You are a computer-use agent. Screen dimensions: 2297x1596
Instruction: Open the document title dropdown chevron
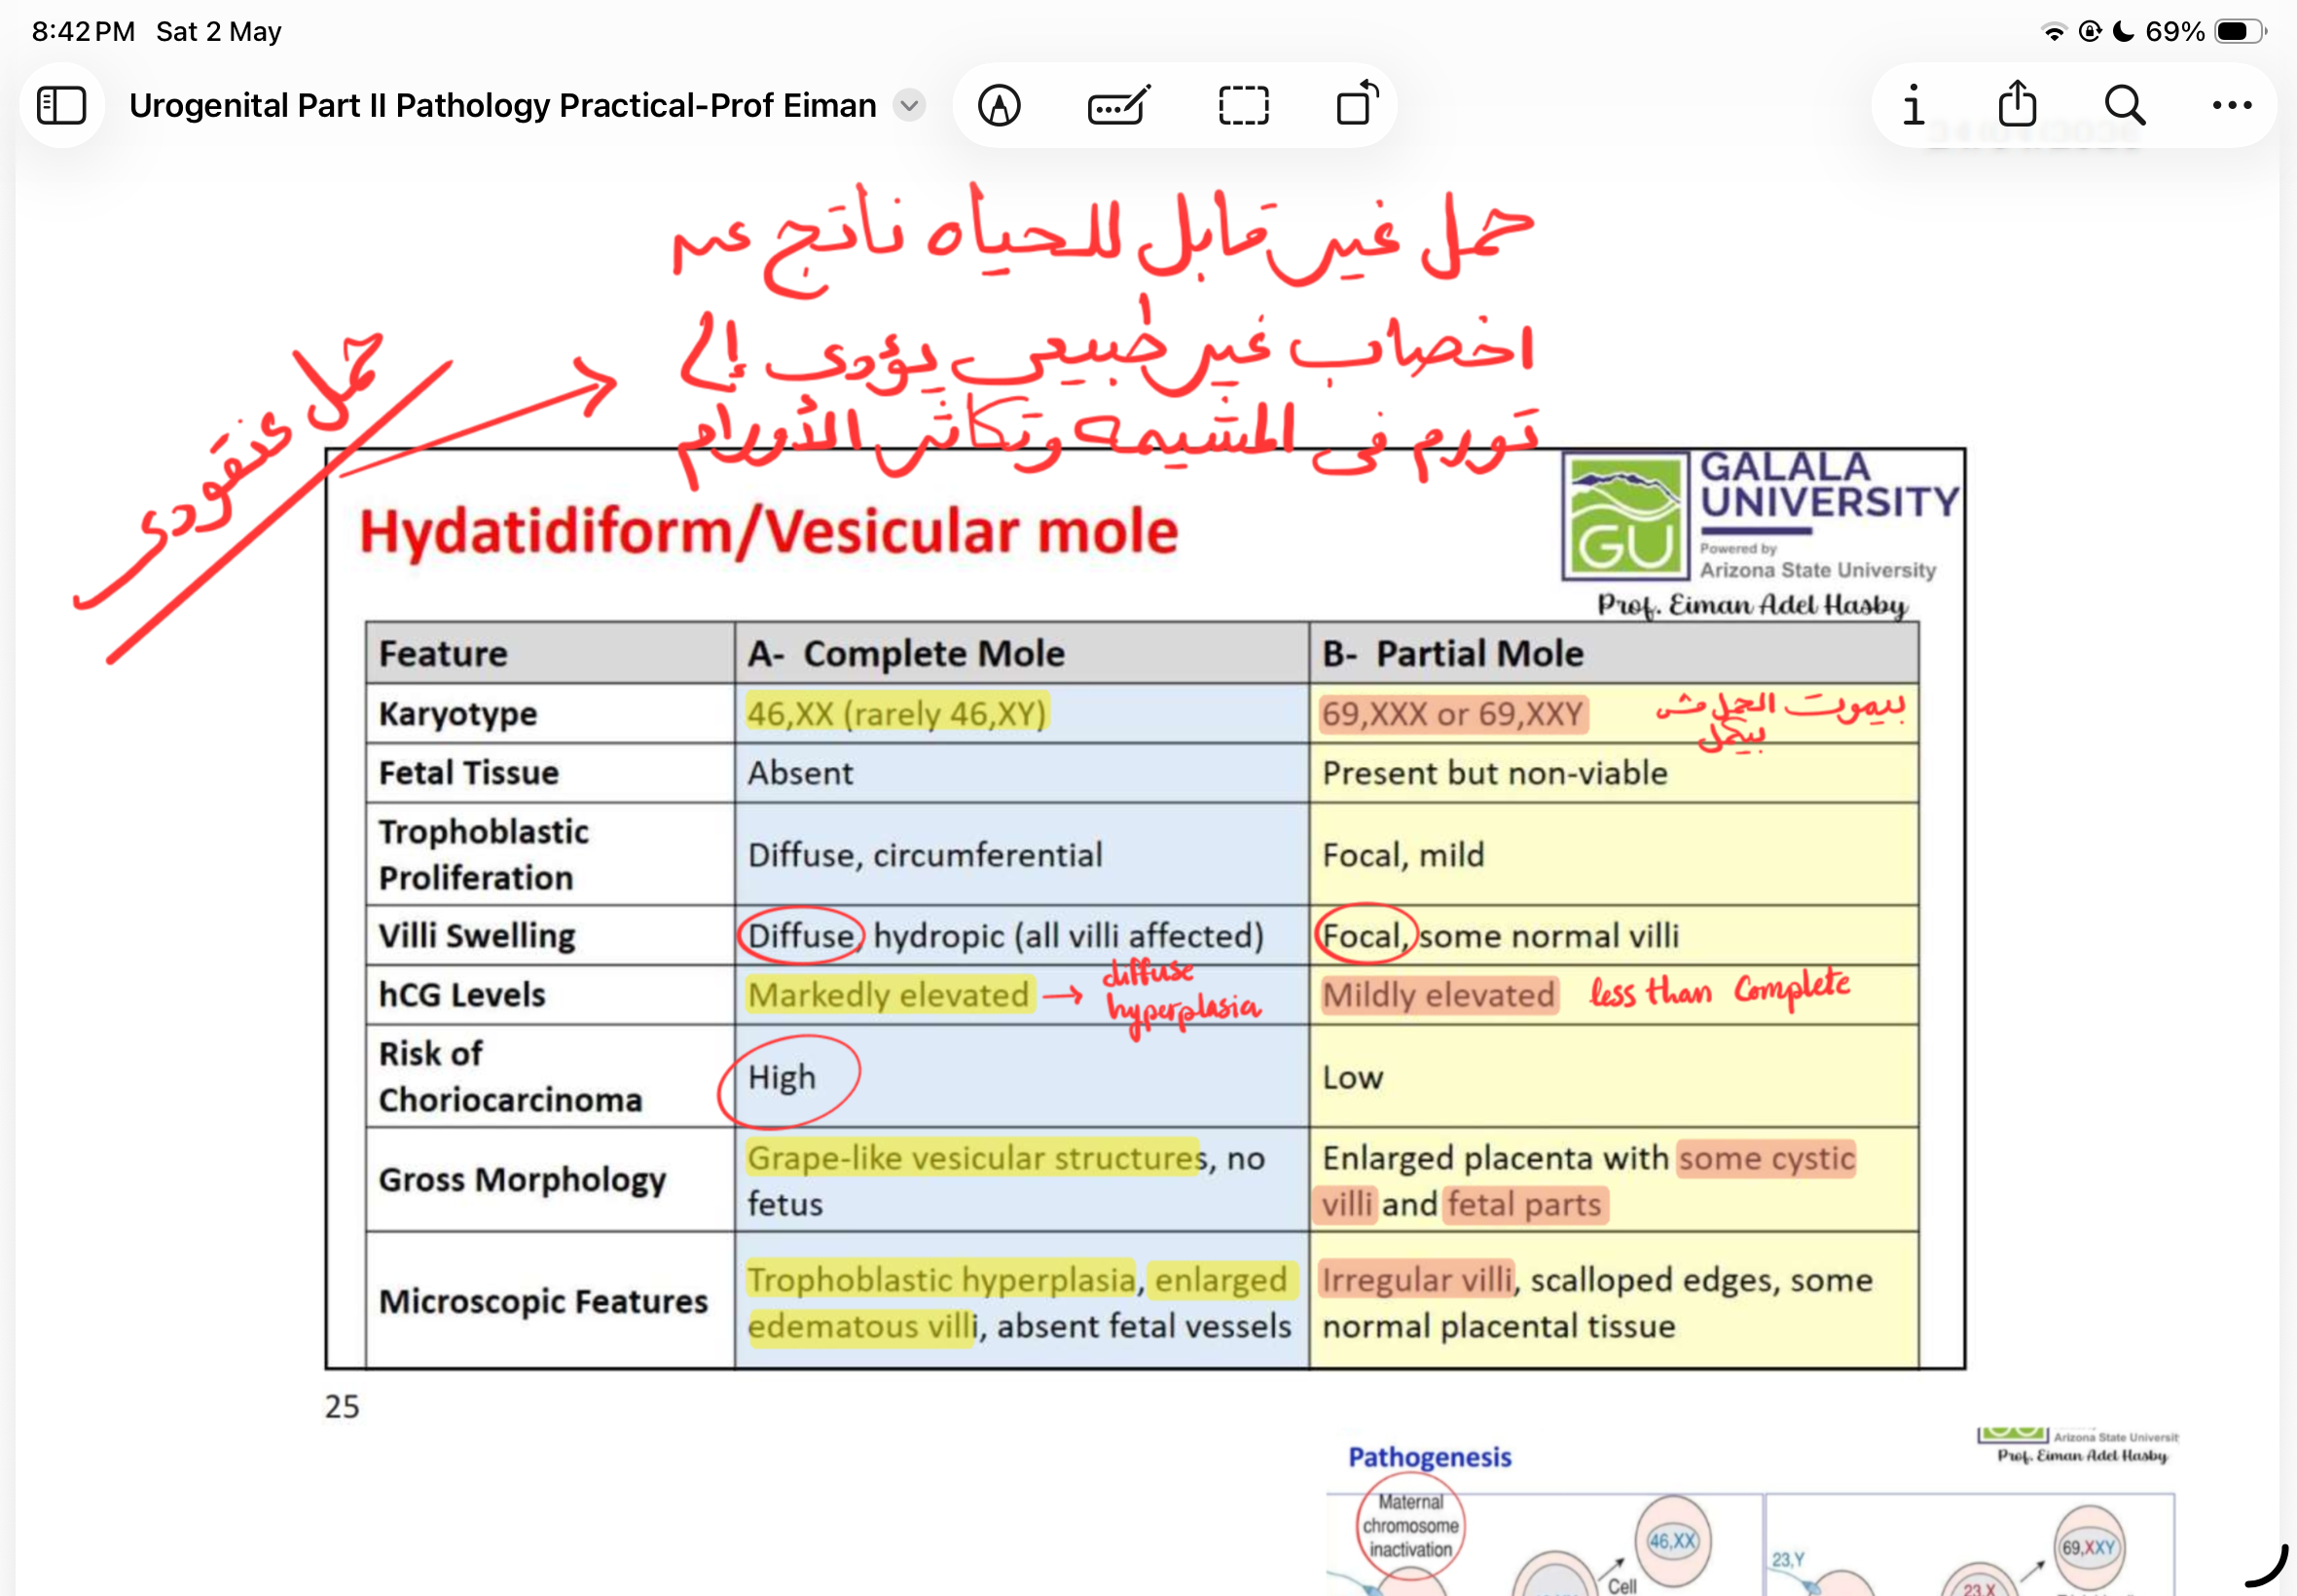(x=909, y=105)
